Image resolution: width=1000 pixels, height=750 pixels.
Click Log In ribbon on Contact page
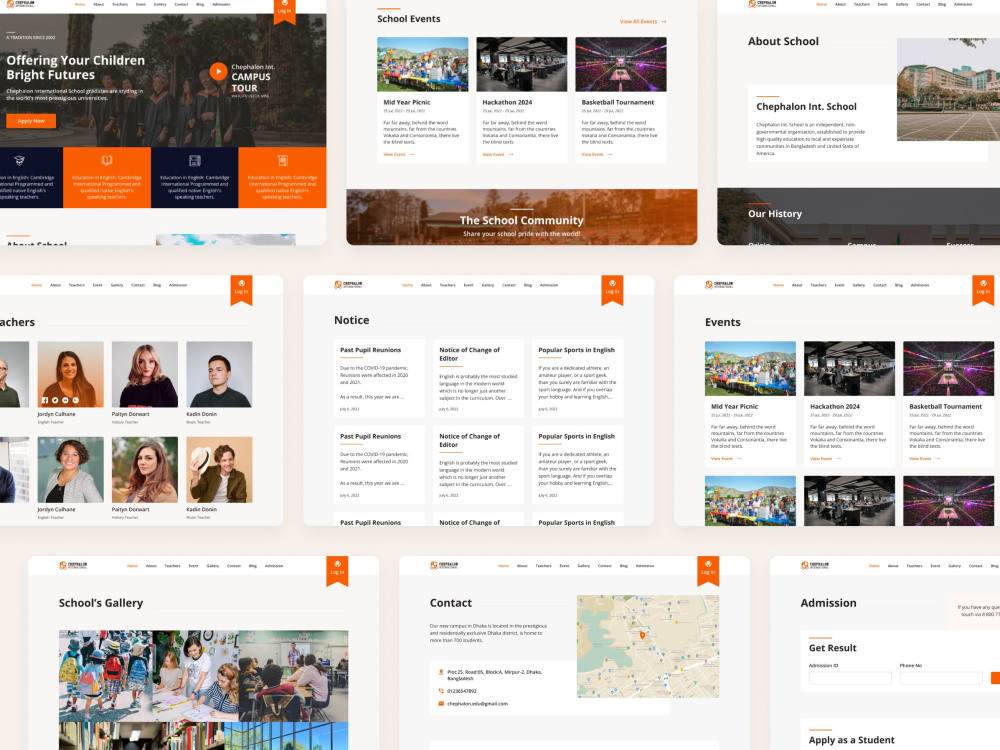(708, 570)
